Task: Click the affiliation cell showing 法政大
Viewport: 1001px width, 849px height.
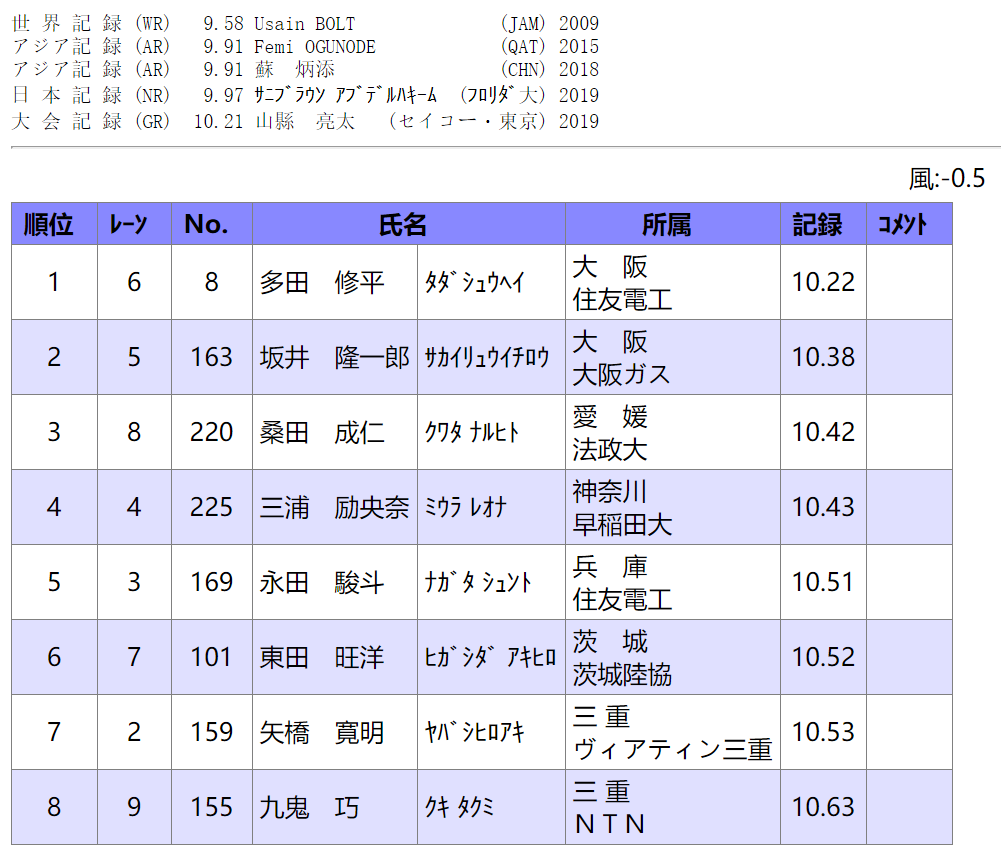Action: tap(610, 449)
